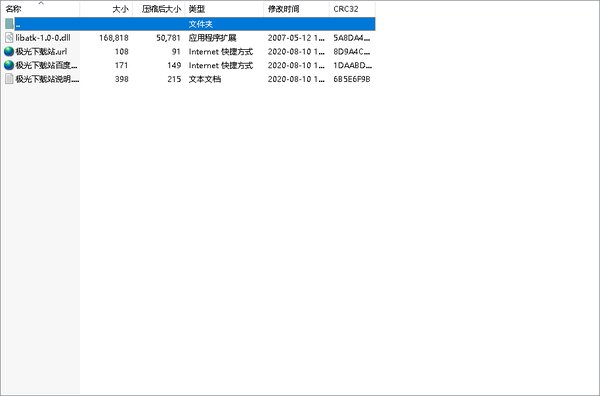Click the Internet 快捷方式 type of 极光下载站.url
Screen dimensions: 600x396
(221, 51)
